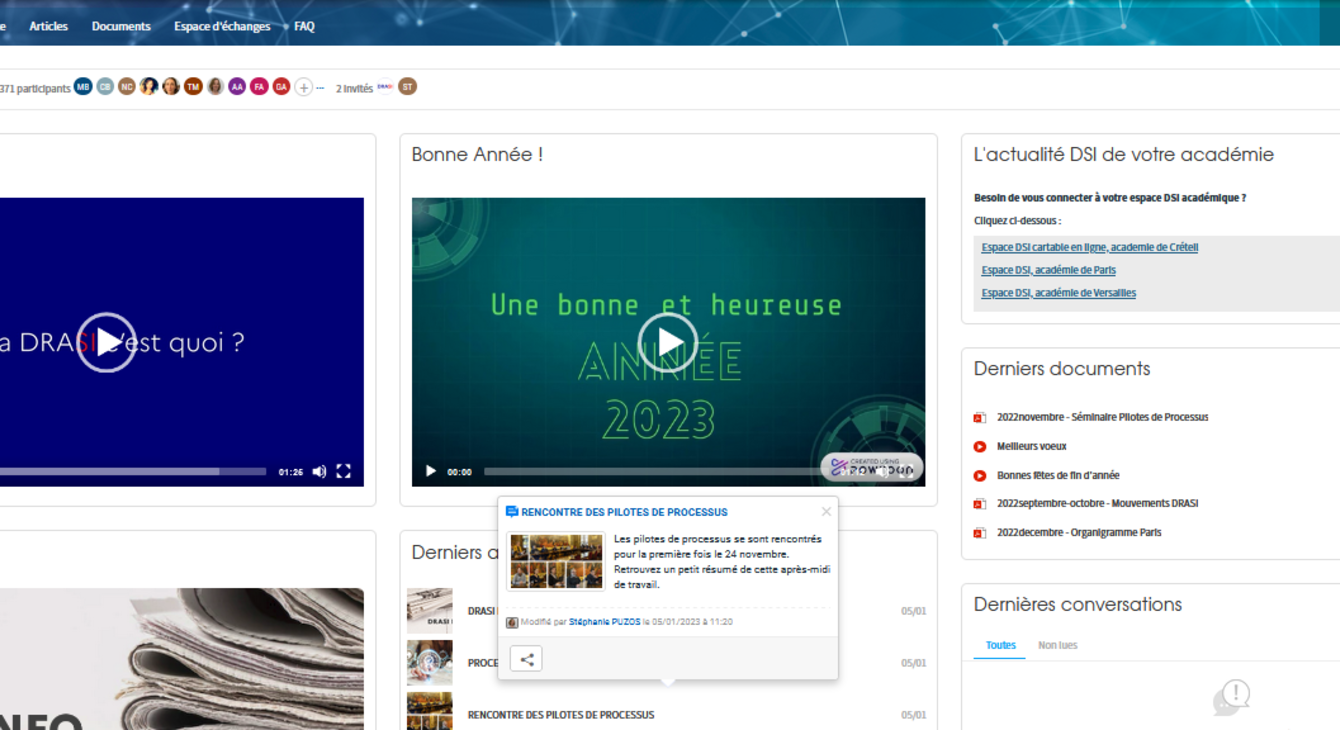
Task: Click the second article thumbnail with the question mark image
Action: pyautogui.click(x=429, y=663)
